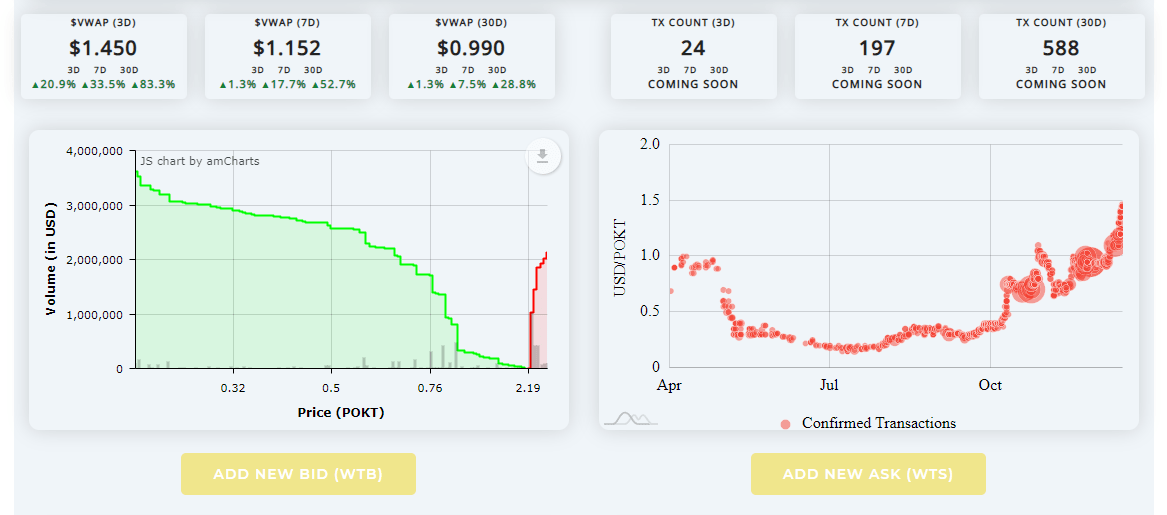
Task: Click the download icon on the depth chart
Action: tap(543, 156)
